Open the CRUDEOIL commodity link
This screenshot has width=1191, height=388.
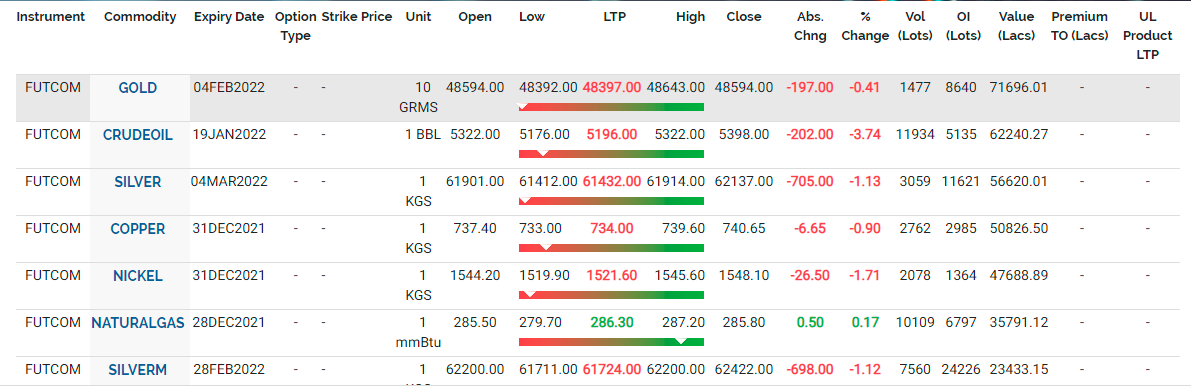[x=137, y=134]
